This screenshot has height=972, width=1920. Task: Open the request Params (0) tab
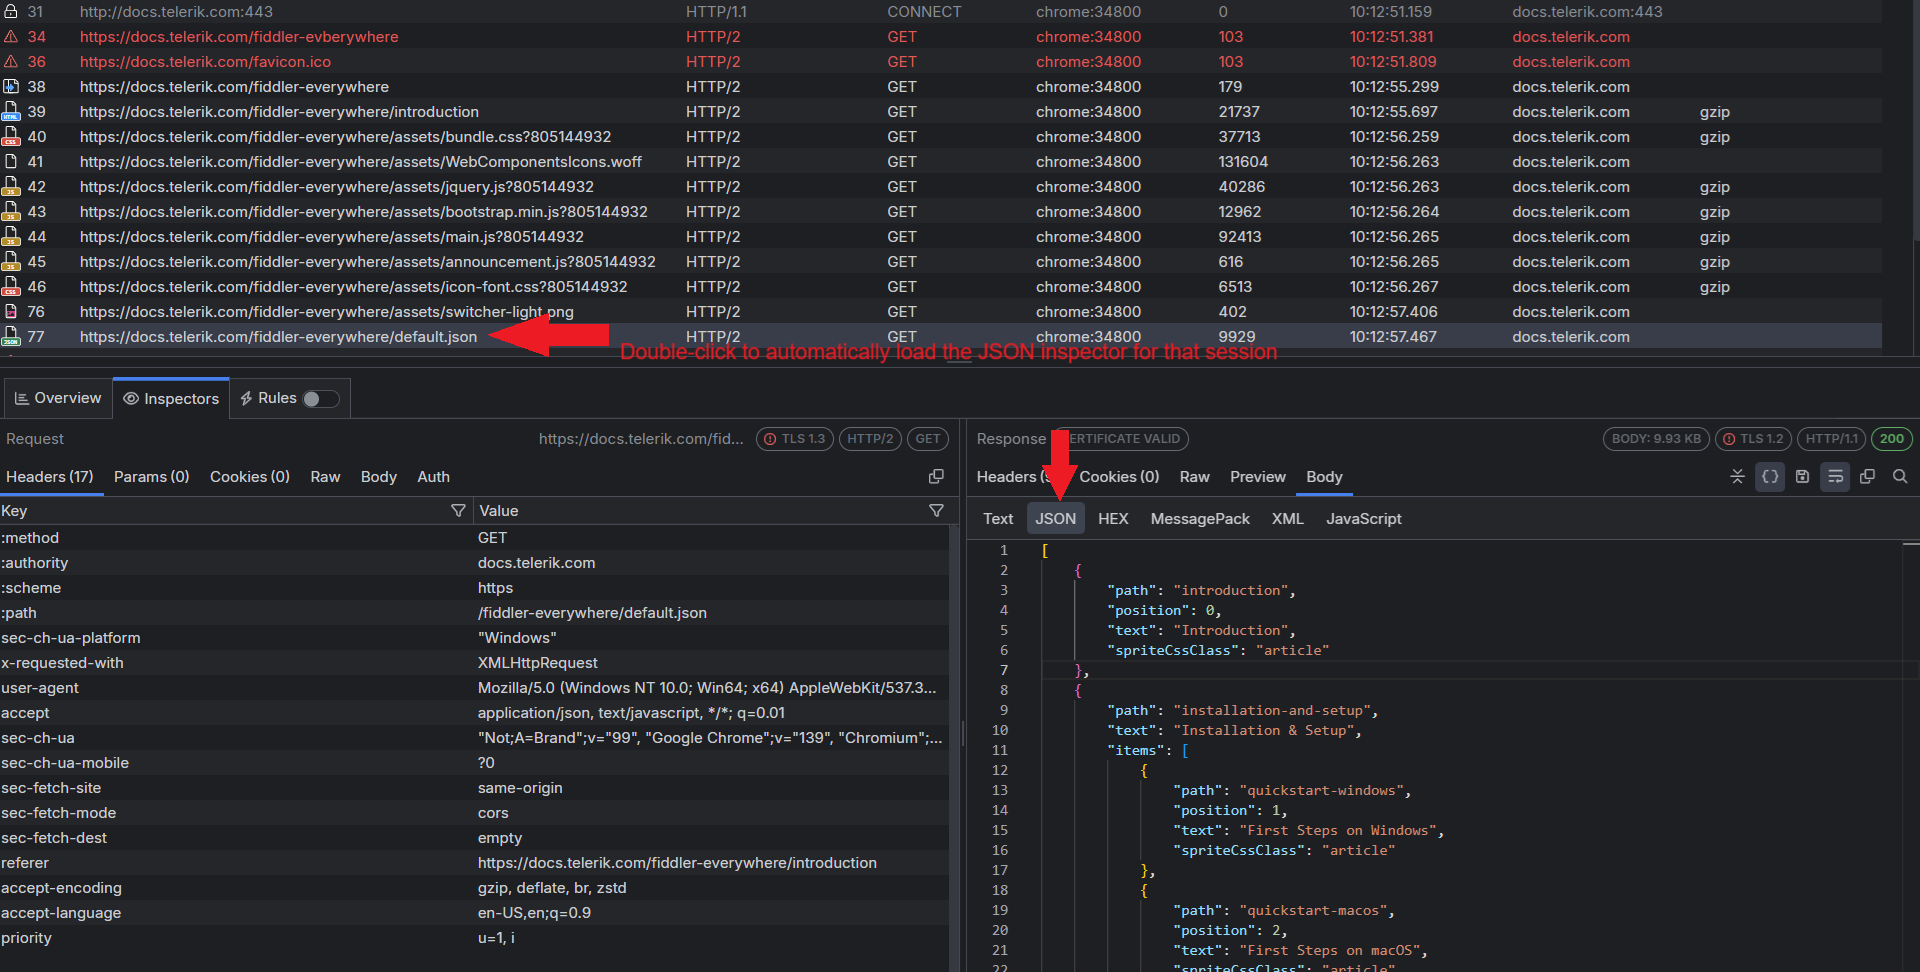click(152, 477)
